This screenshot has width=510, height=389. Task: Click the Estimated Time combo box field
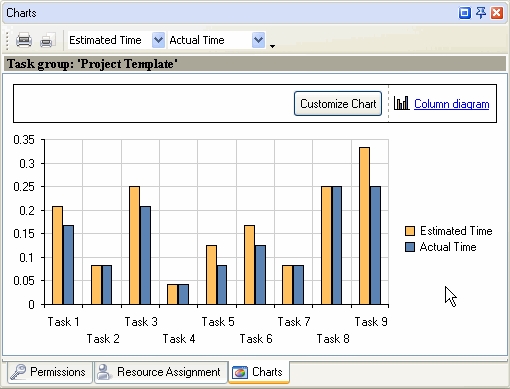click(x=116, y=40)
